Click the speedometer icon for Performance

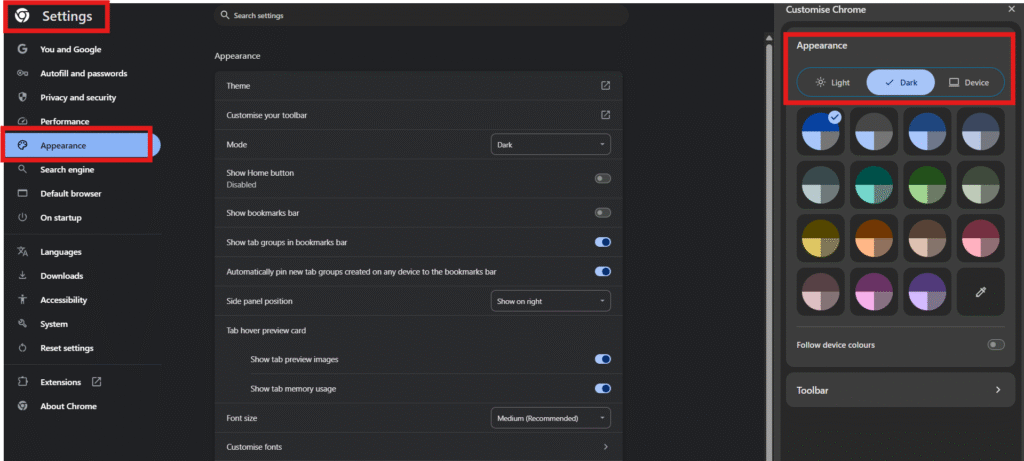pos(22,121)
